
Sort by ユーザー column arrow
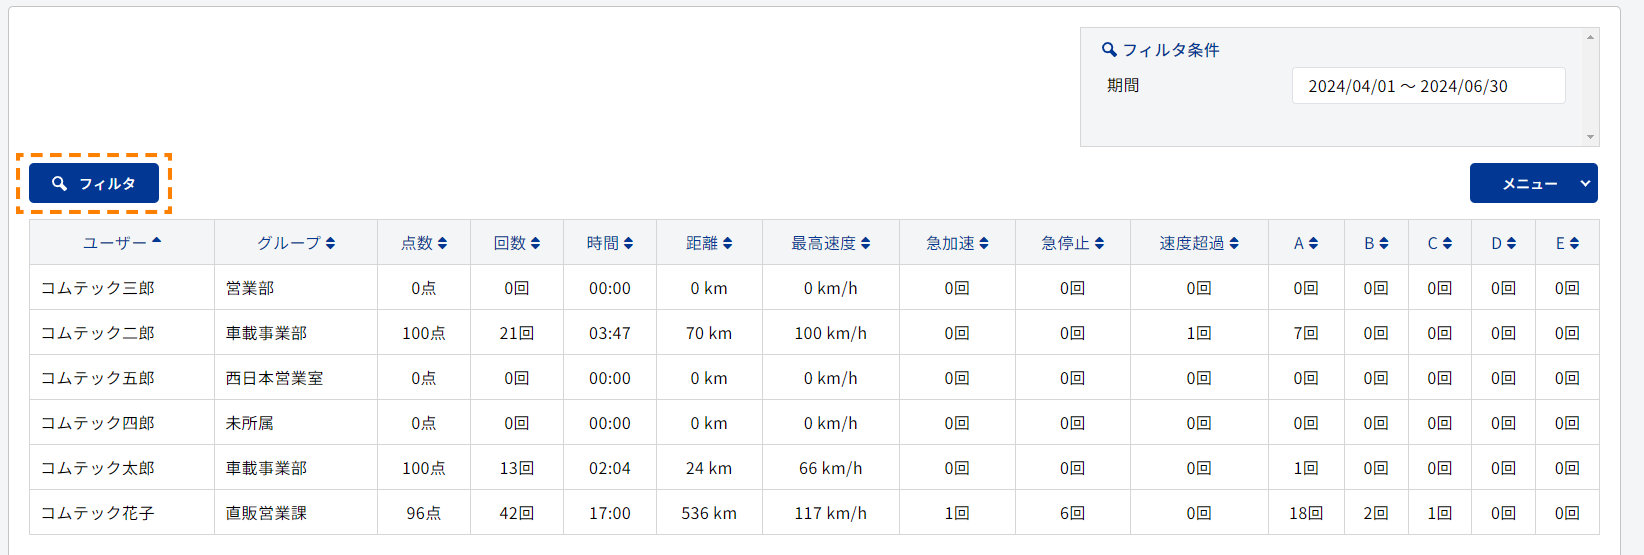point(157,241)
